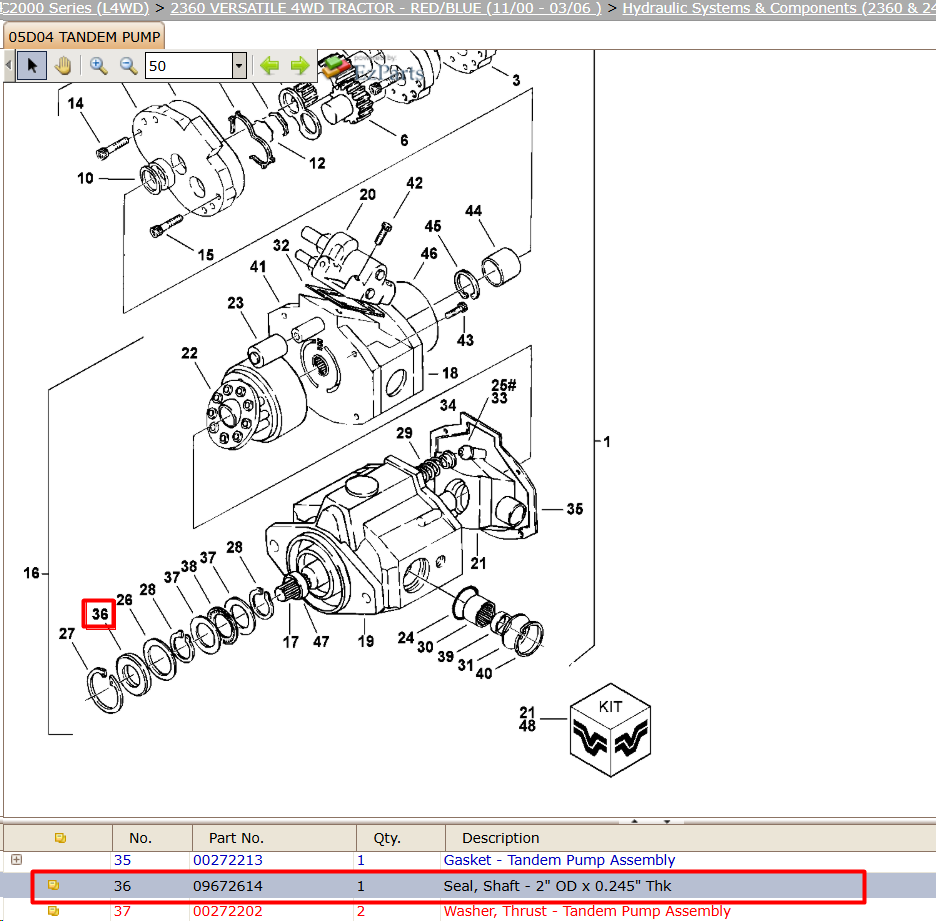Click callout 1 on the diagram

(607, 442)
